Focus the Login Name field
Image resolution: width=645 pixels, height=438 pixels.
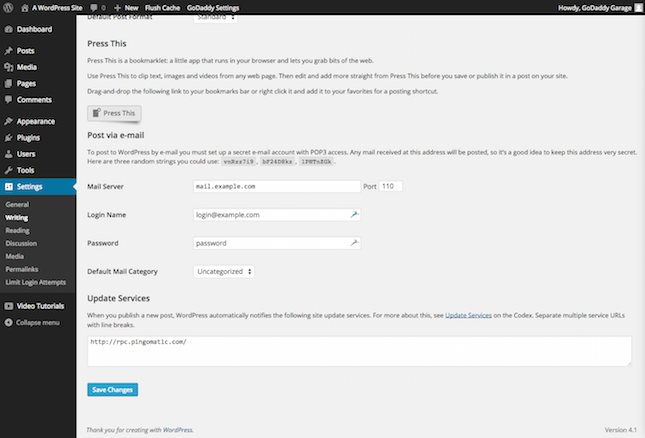(x=277, y=215)
